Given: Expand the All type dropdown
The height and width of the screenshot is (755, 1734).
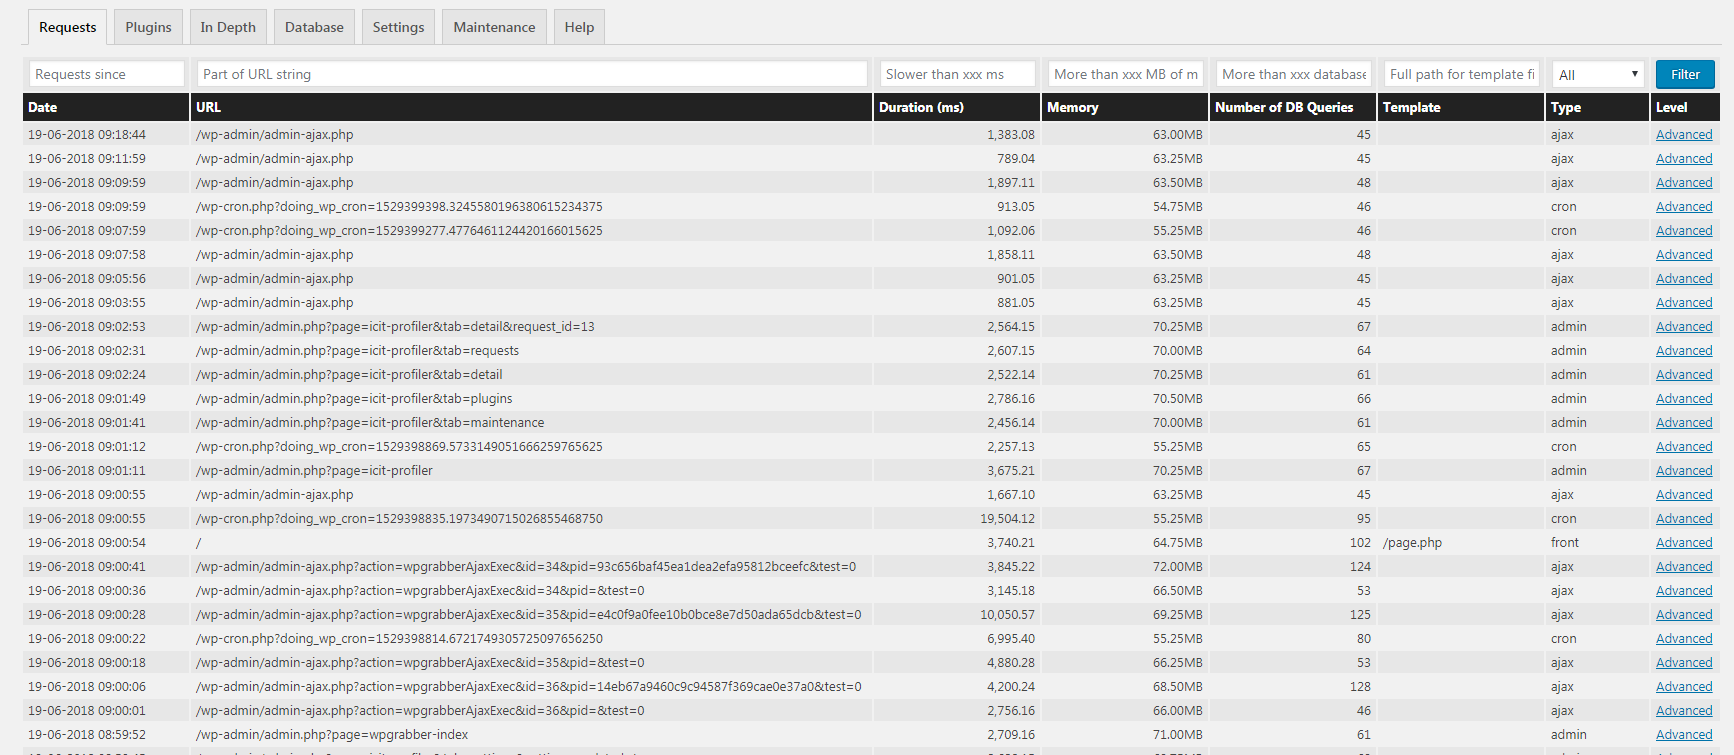Looking at the screenshot, I should tap(1598, 74).
